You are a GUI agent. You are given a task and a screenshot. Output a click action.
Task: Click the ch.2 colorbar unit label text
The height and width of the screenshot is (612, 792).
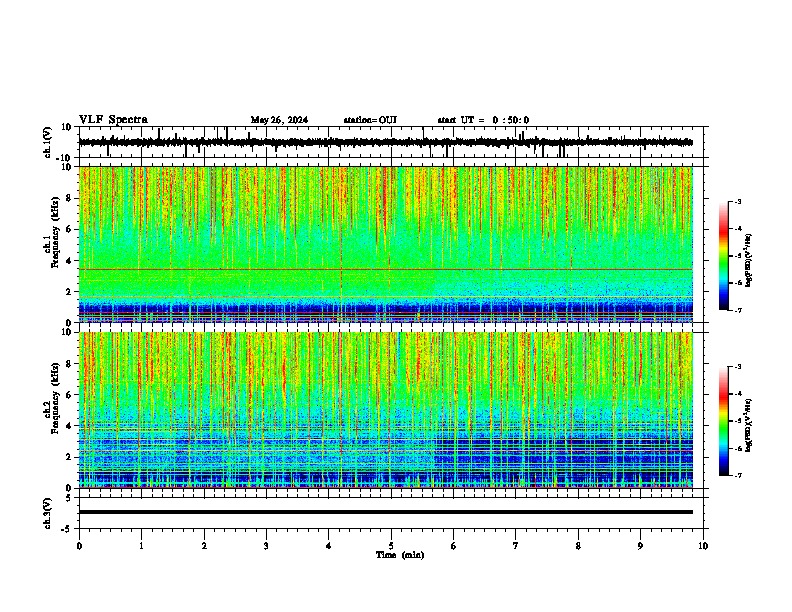click(749, 425)
